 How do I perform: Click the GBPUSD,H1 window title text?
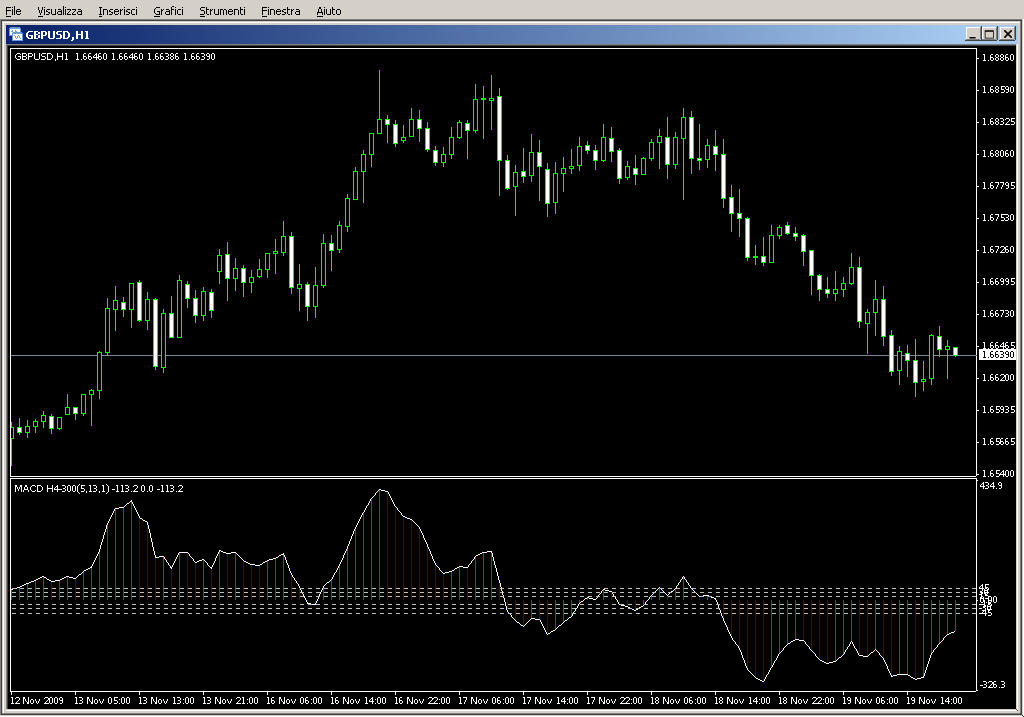[57, 35]
